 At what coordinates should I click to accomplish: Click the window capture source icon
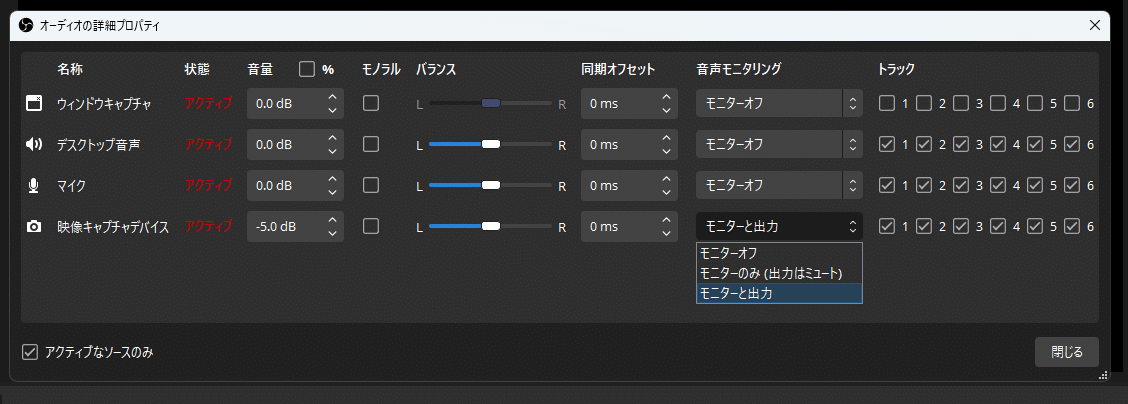34,104
